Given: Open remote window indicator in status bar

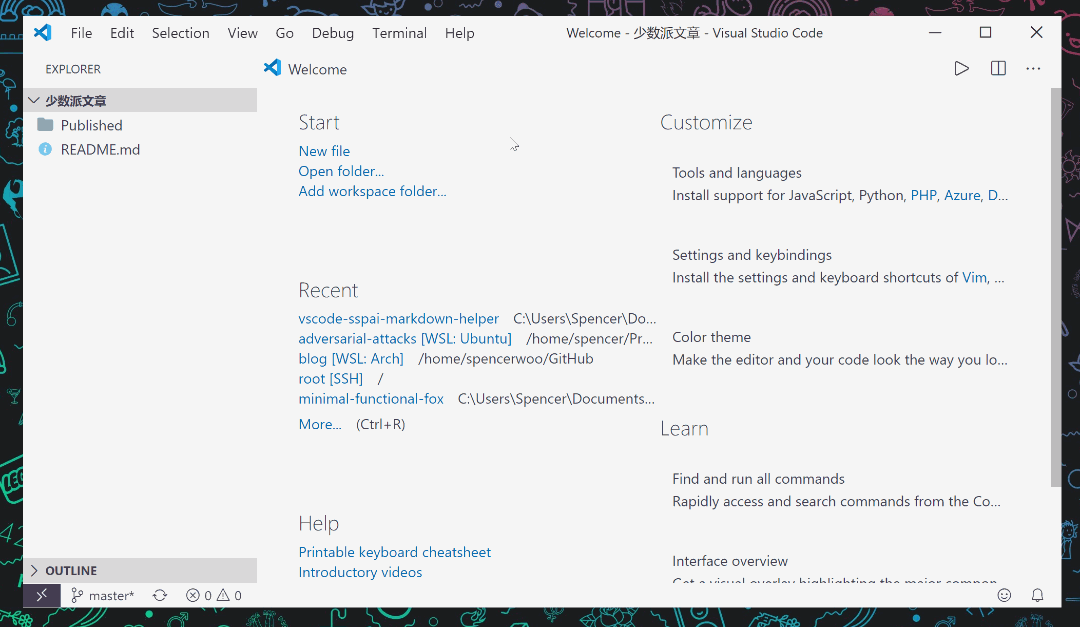Looking at the screenshot, I should (42, 595).
